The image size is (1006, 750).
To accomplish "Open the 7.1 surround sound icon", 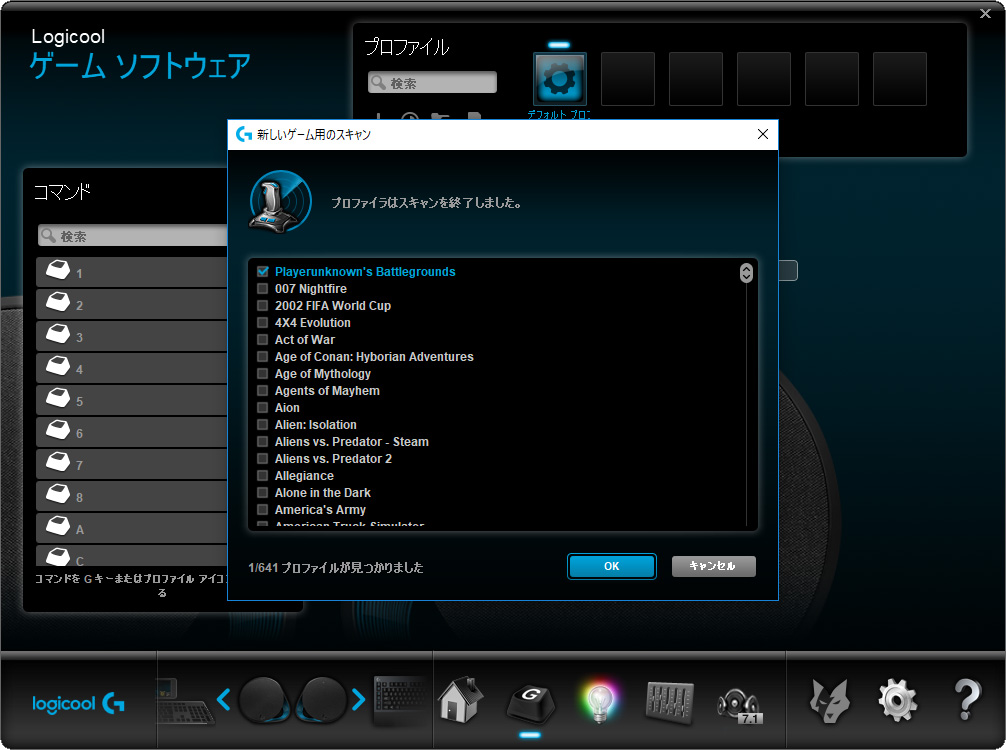I will (x=738, y=704).
